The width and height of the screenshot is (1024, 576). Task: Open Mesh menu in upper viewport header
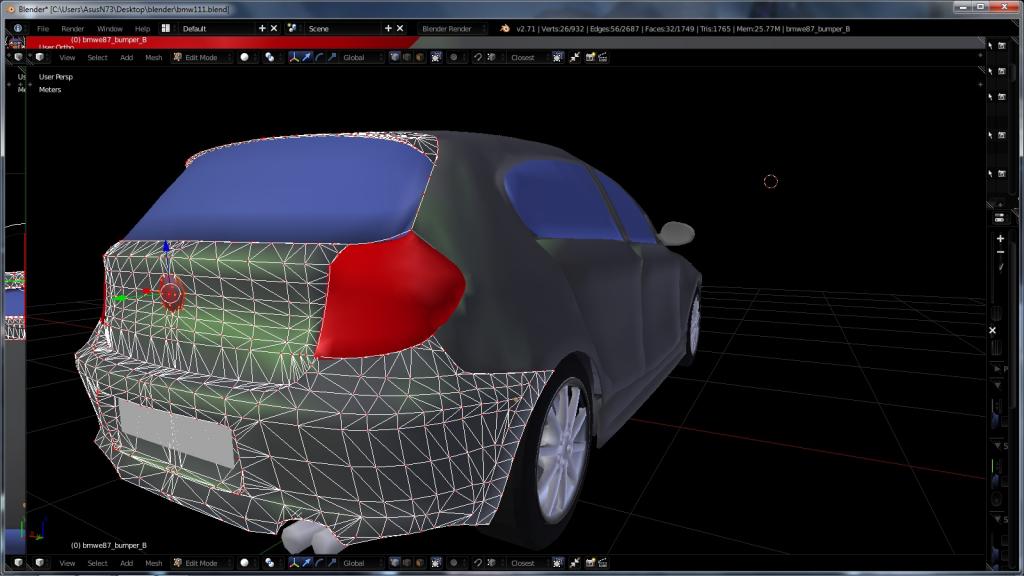tap(153, 57)
